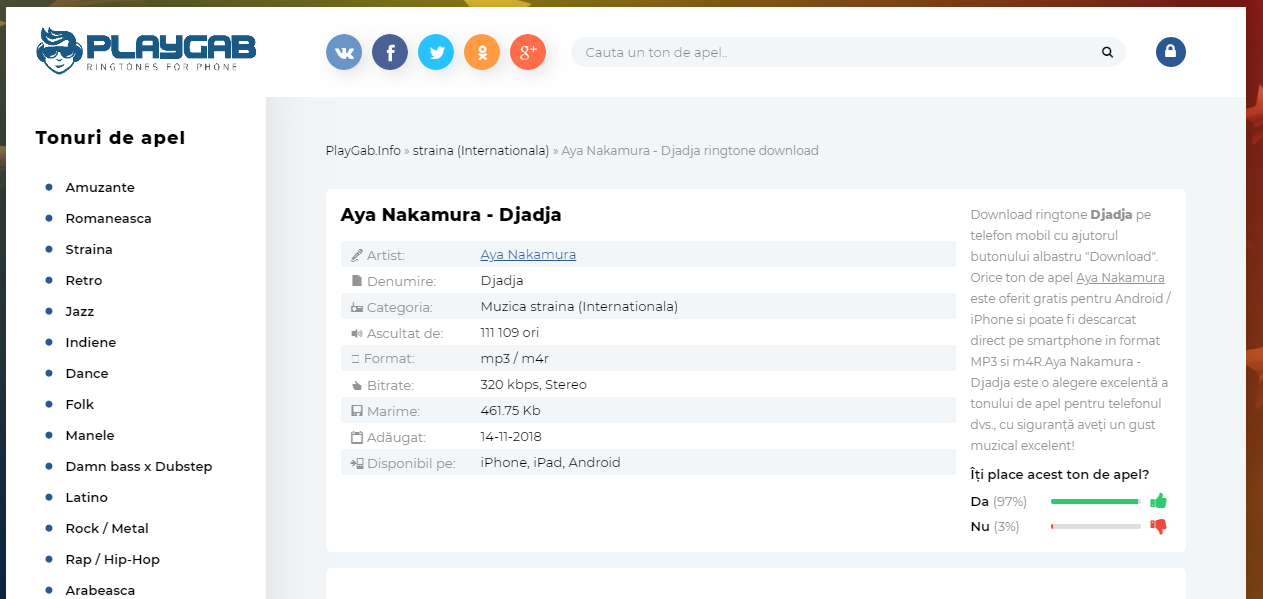1263x599 pixels.
Task: Open the Google Plus social icon
Action: tap(528, 52)
